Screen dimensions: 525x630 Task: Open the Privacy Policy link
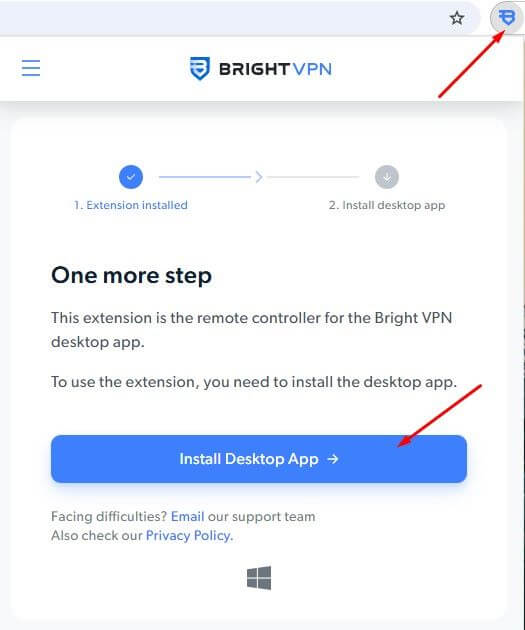189,536
